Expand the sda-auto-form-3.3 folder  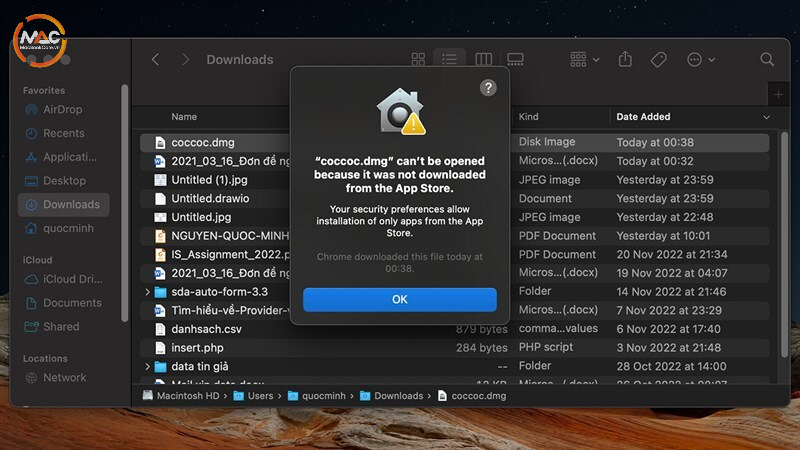point(148,292)
